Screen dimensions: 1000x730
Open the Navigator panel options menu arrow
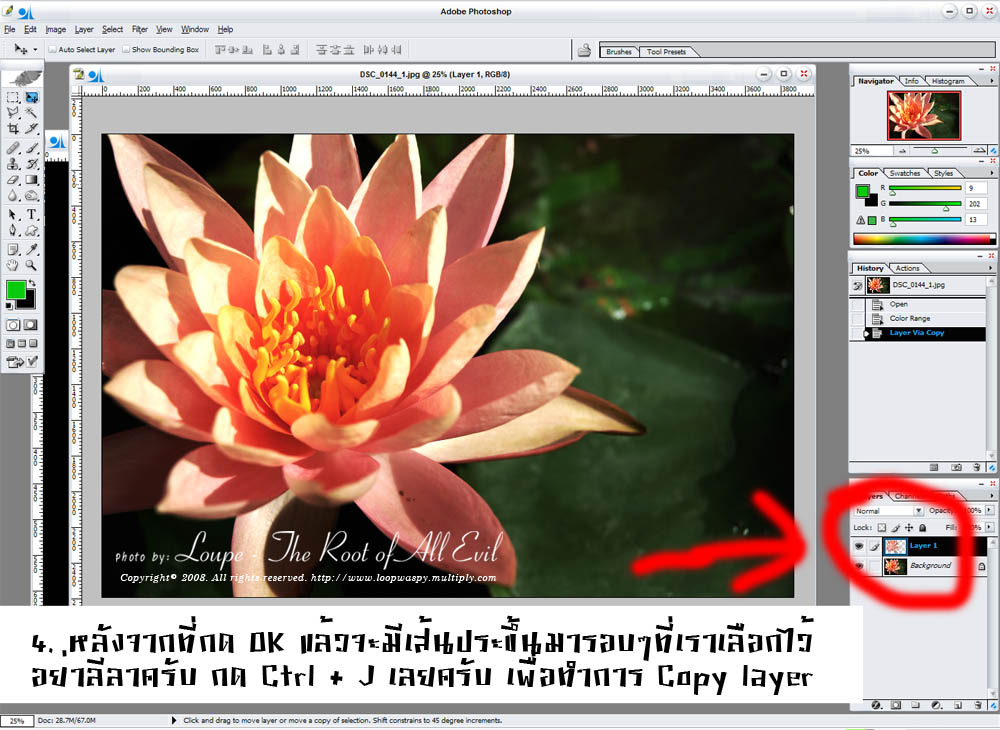991,81
